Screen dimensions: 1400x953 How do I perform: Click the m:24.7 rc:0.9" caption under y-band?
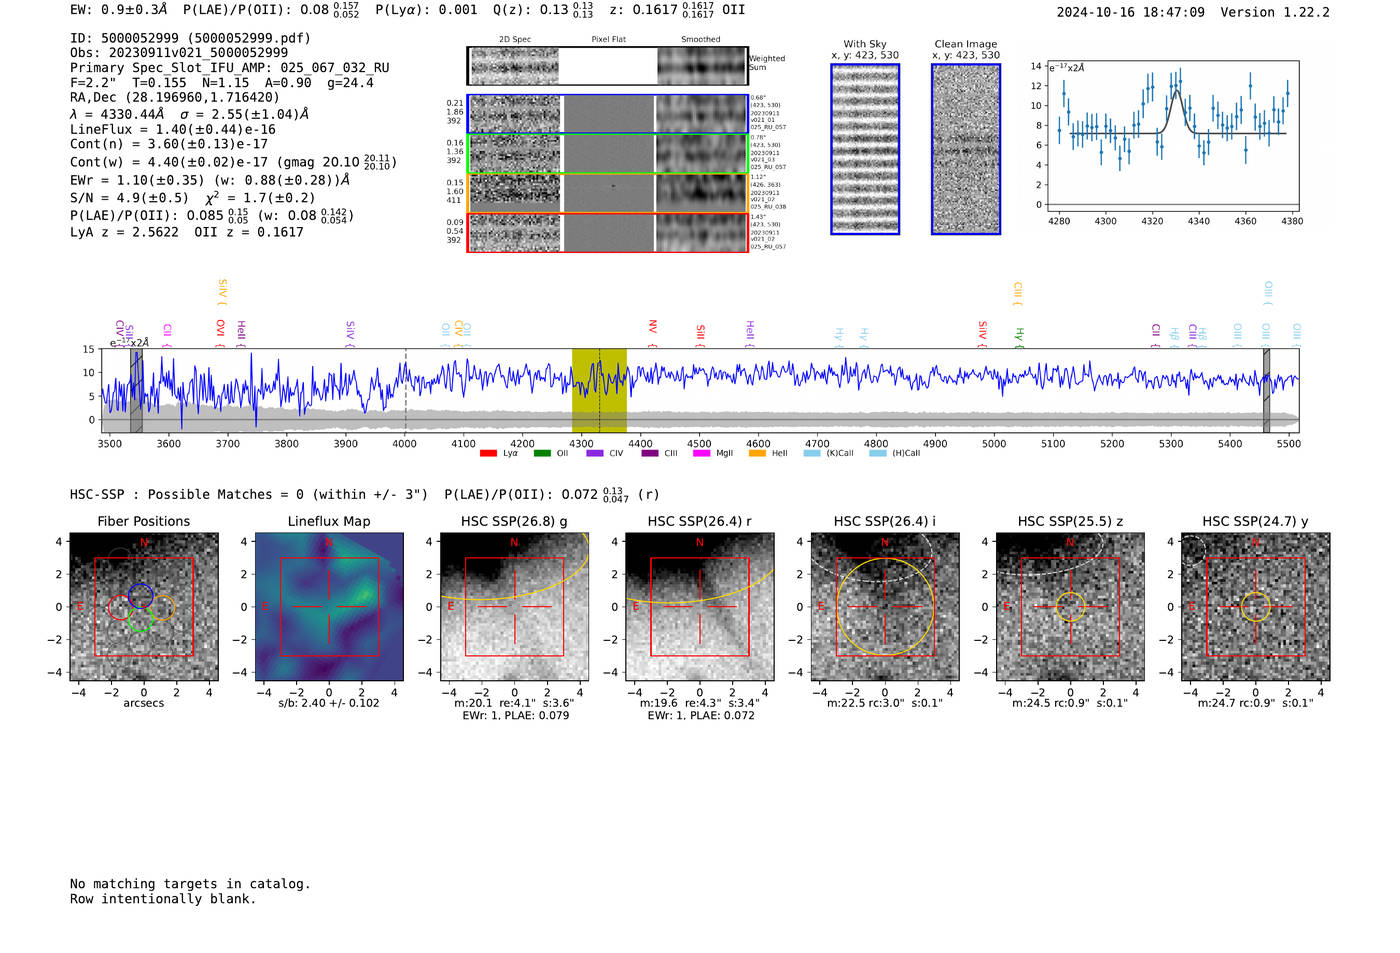coord(1256,703)
